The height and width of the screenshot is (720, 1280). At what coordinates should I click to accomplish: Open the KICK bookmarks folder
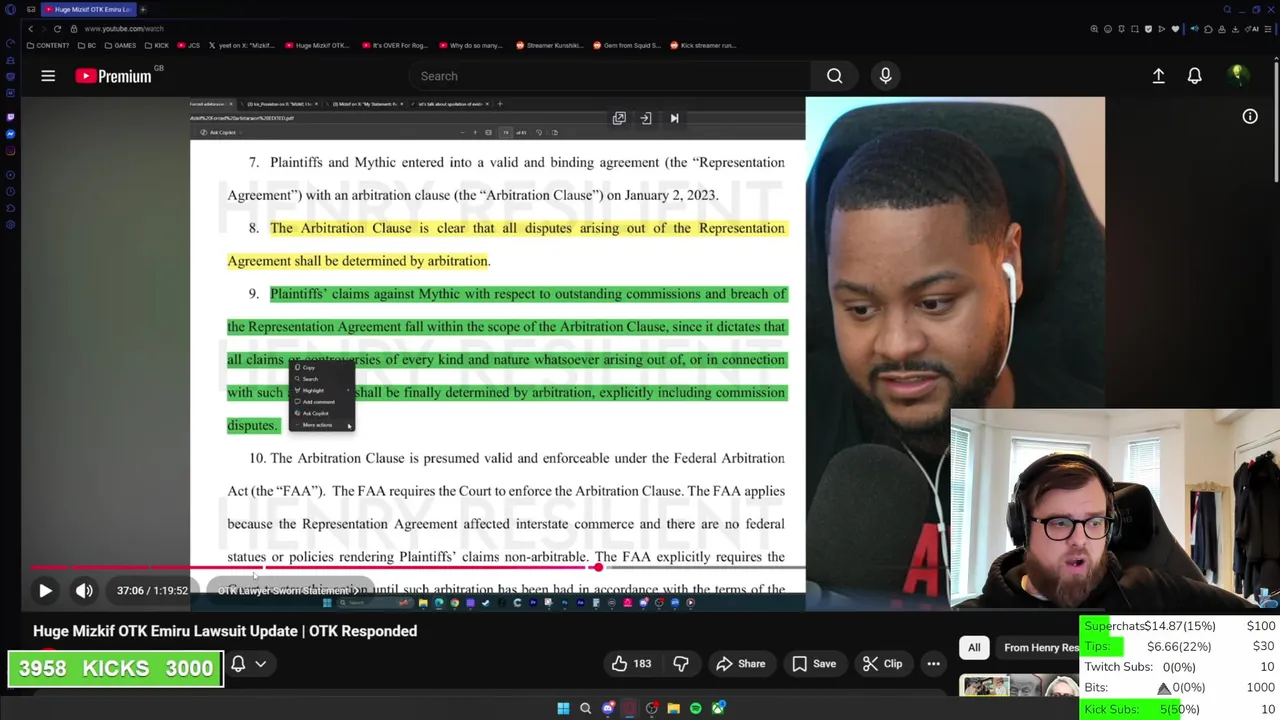(x=156, y=45)
